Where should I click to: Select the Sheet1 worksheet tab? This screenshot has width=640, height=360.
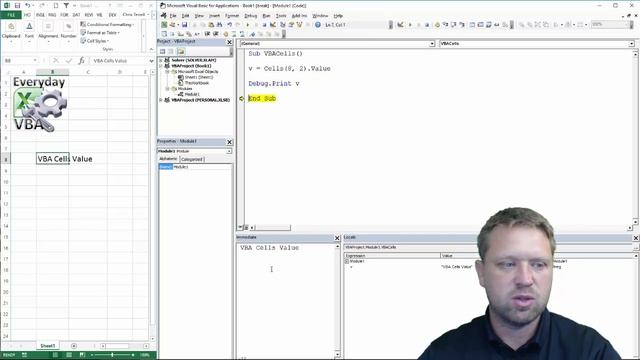click(x=48, y=346)
